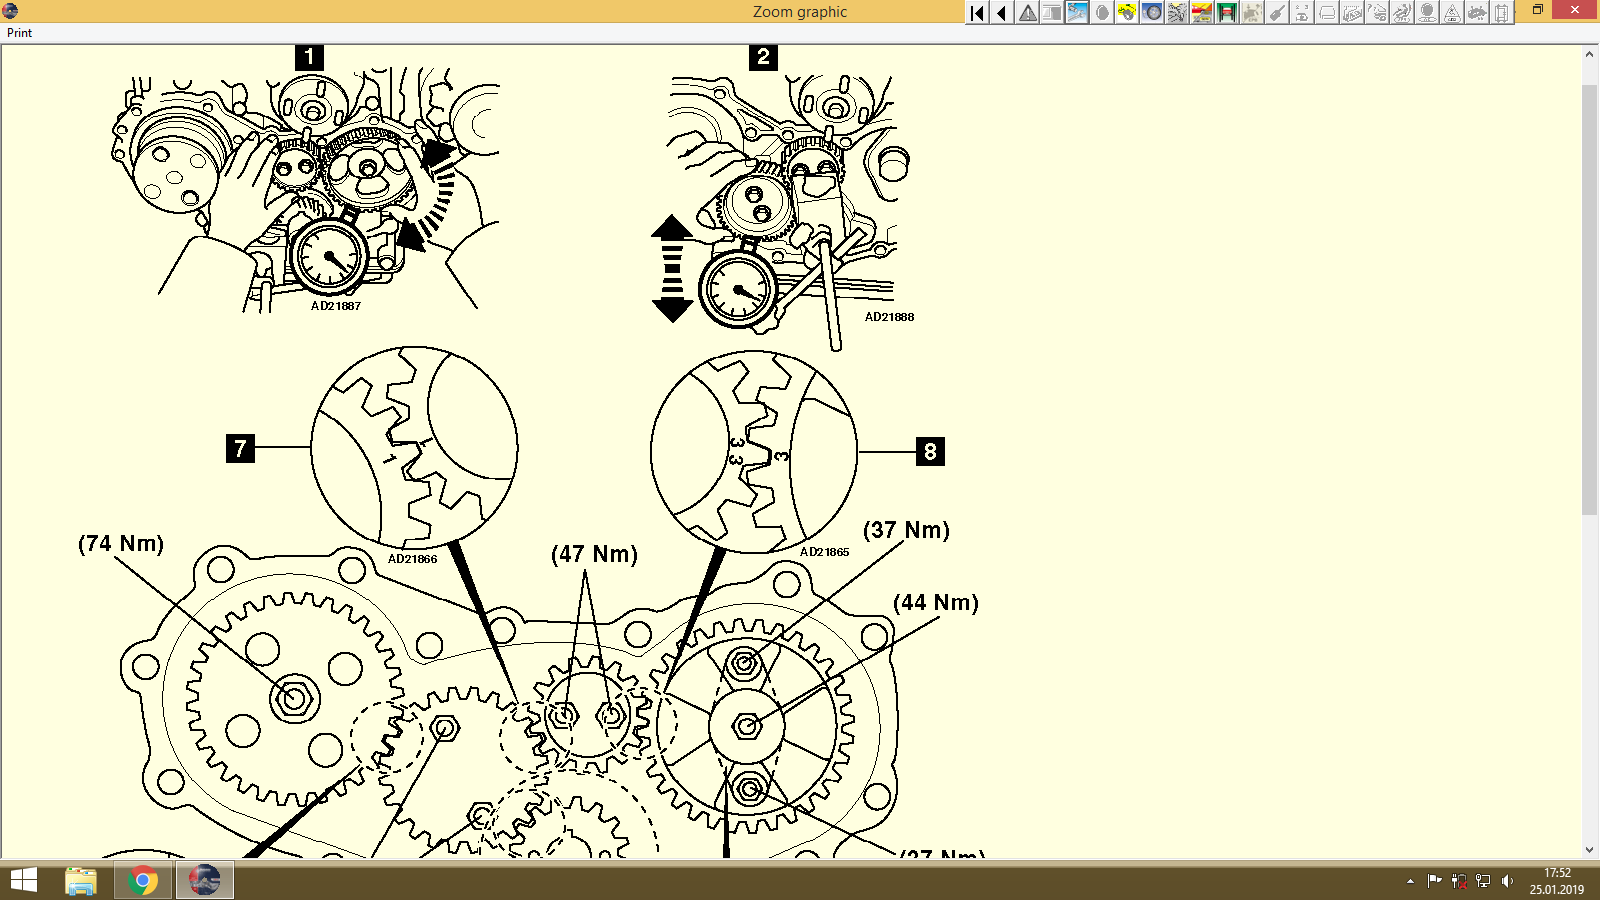Click the Action Center flag in system tray
The image size is (1600, 900).
1434,880
